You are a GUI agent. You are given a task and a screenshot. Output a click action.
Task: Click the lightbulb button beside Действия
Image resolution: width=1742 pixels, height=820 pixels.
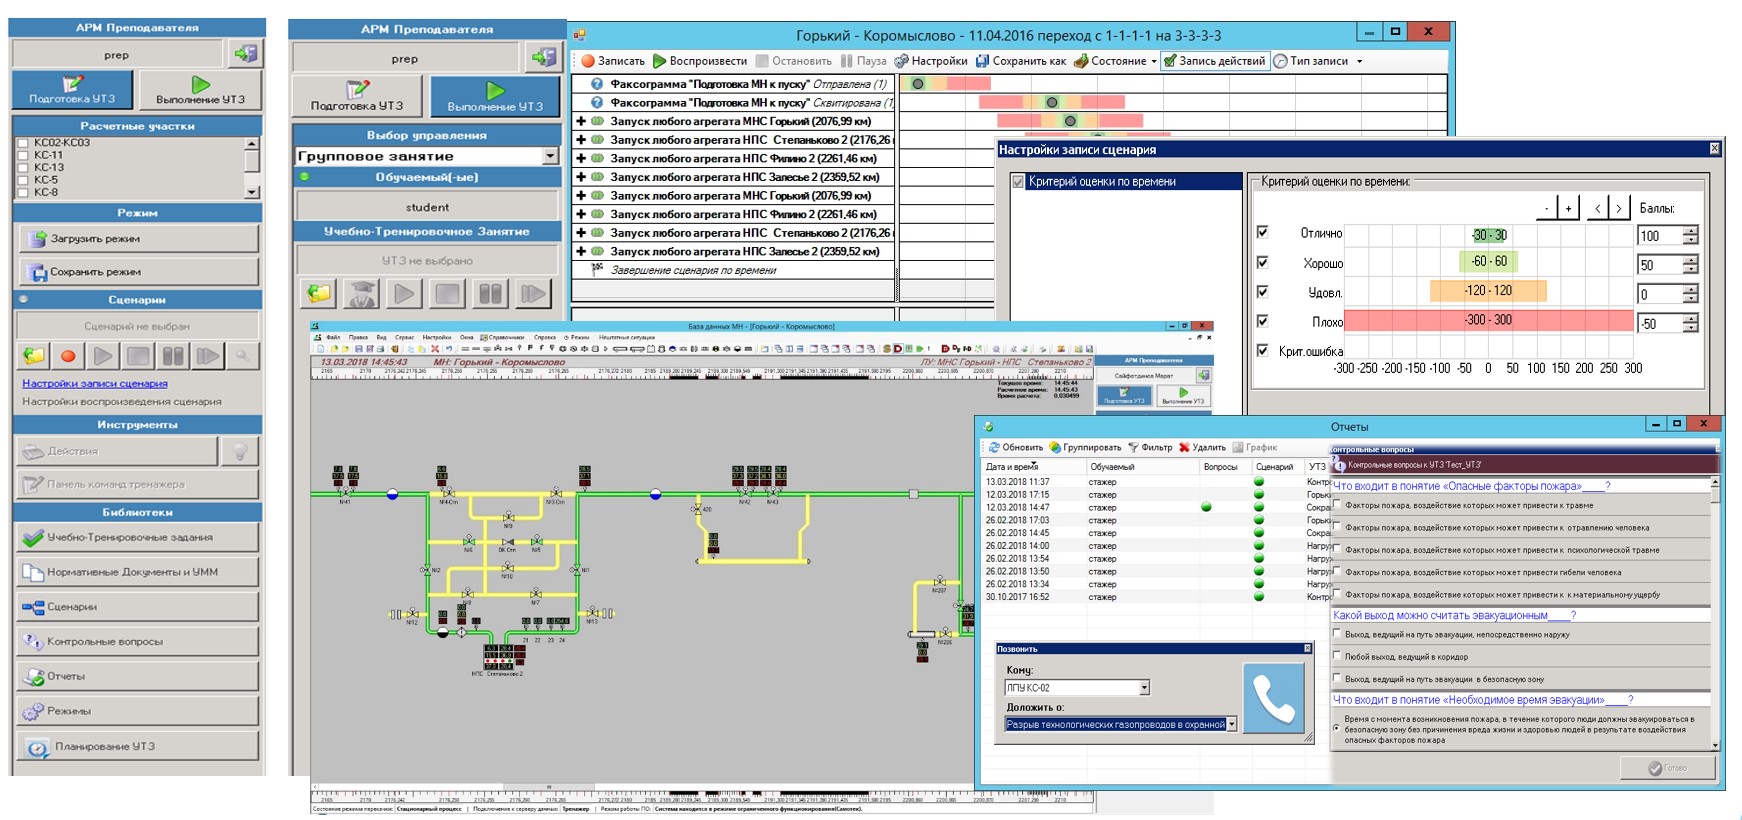pyautogui.click(x=240, y=452)
